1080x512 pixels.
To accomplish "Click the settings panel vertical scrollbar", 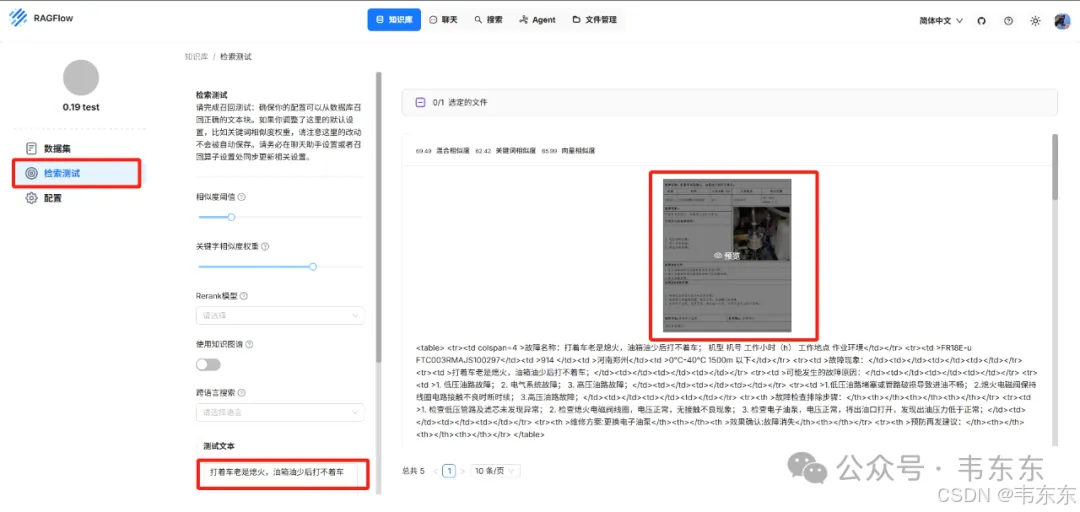I will pos(377,217).
